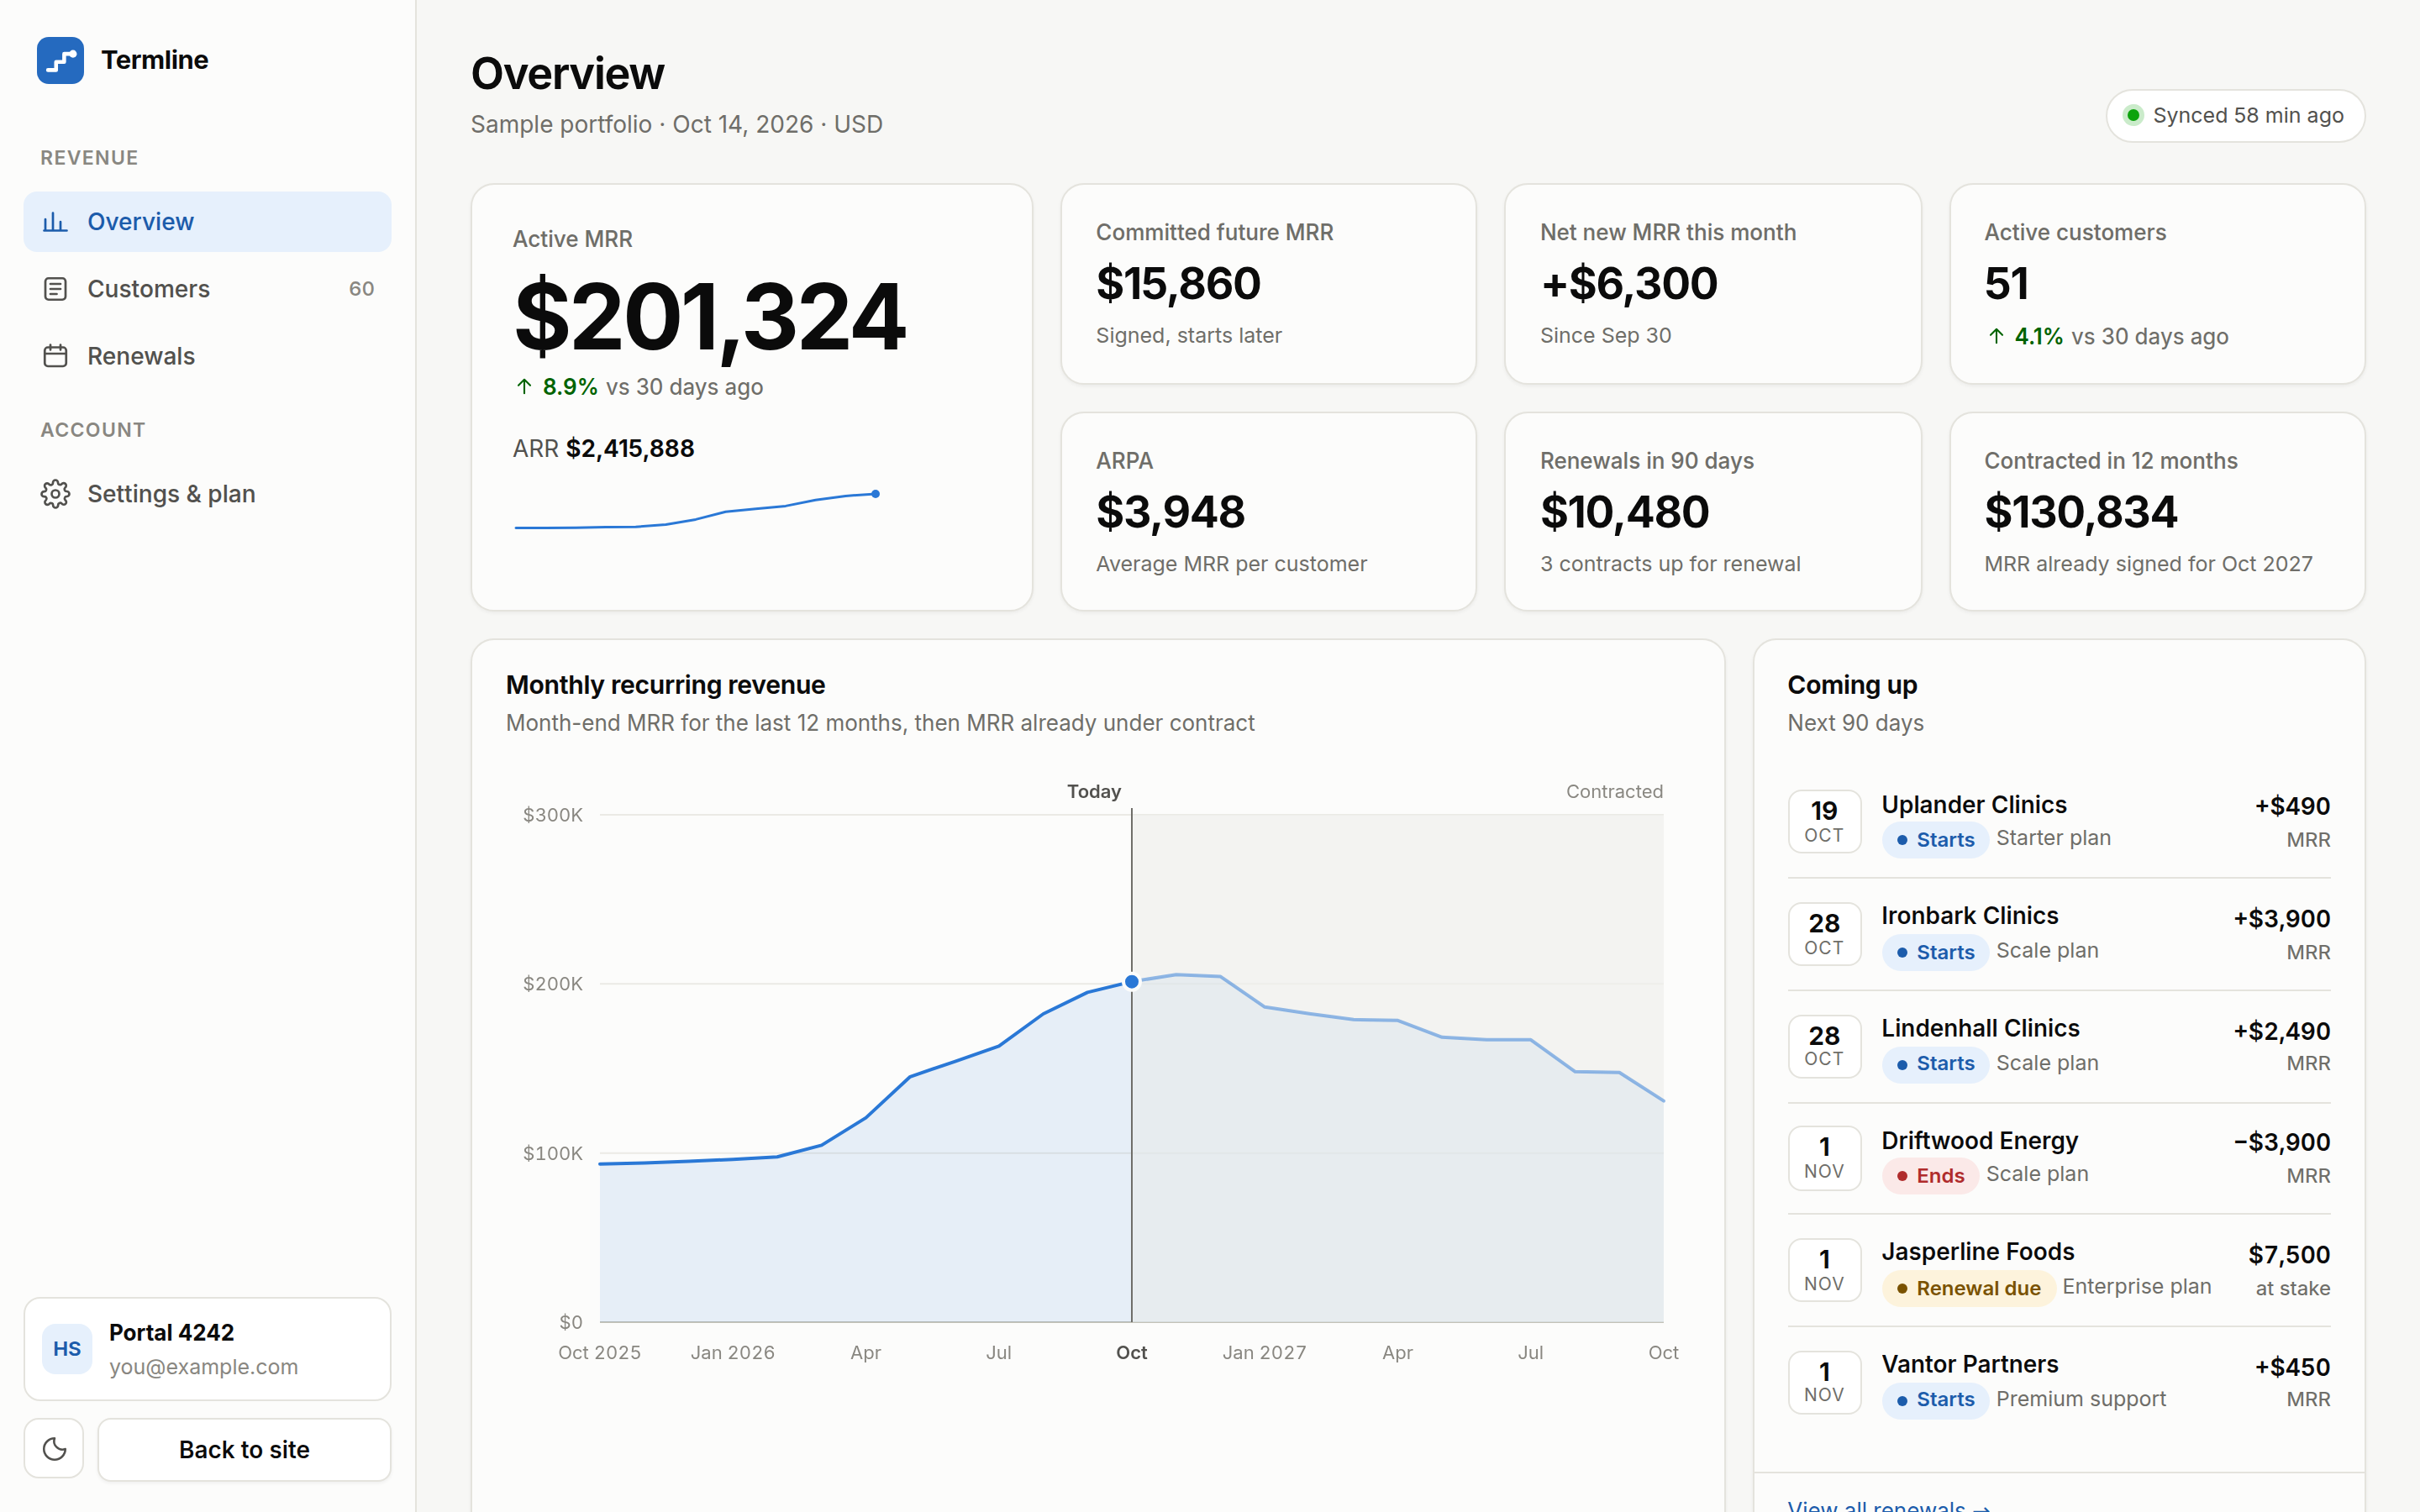Select the Uplander Clinics row

[2059, 822]
